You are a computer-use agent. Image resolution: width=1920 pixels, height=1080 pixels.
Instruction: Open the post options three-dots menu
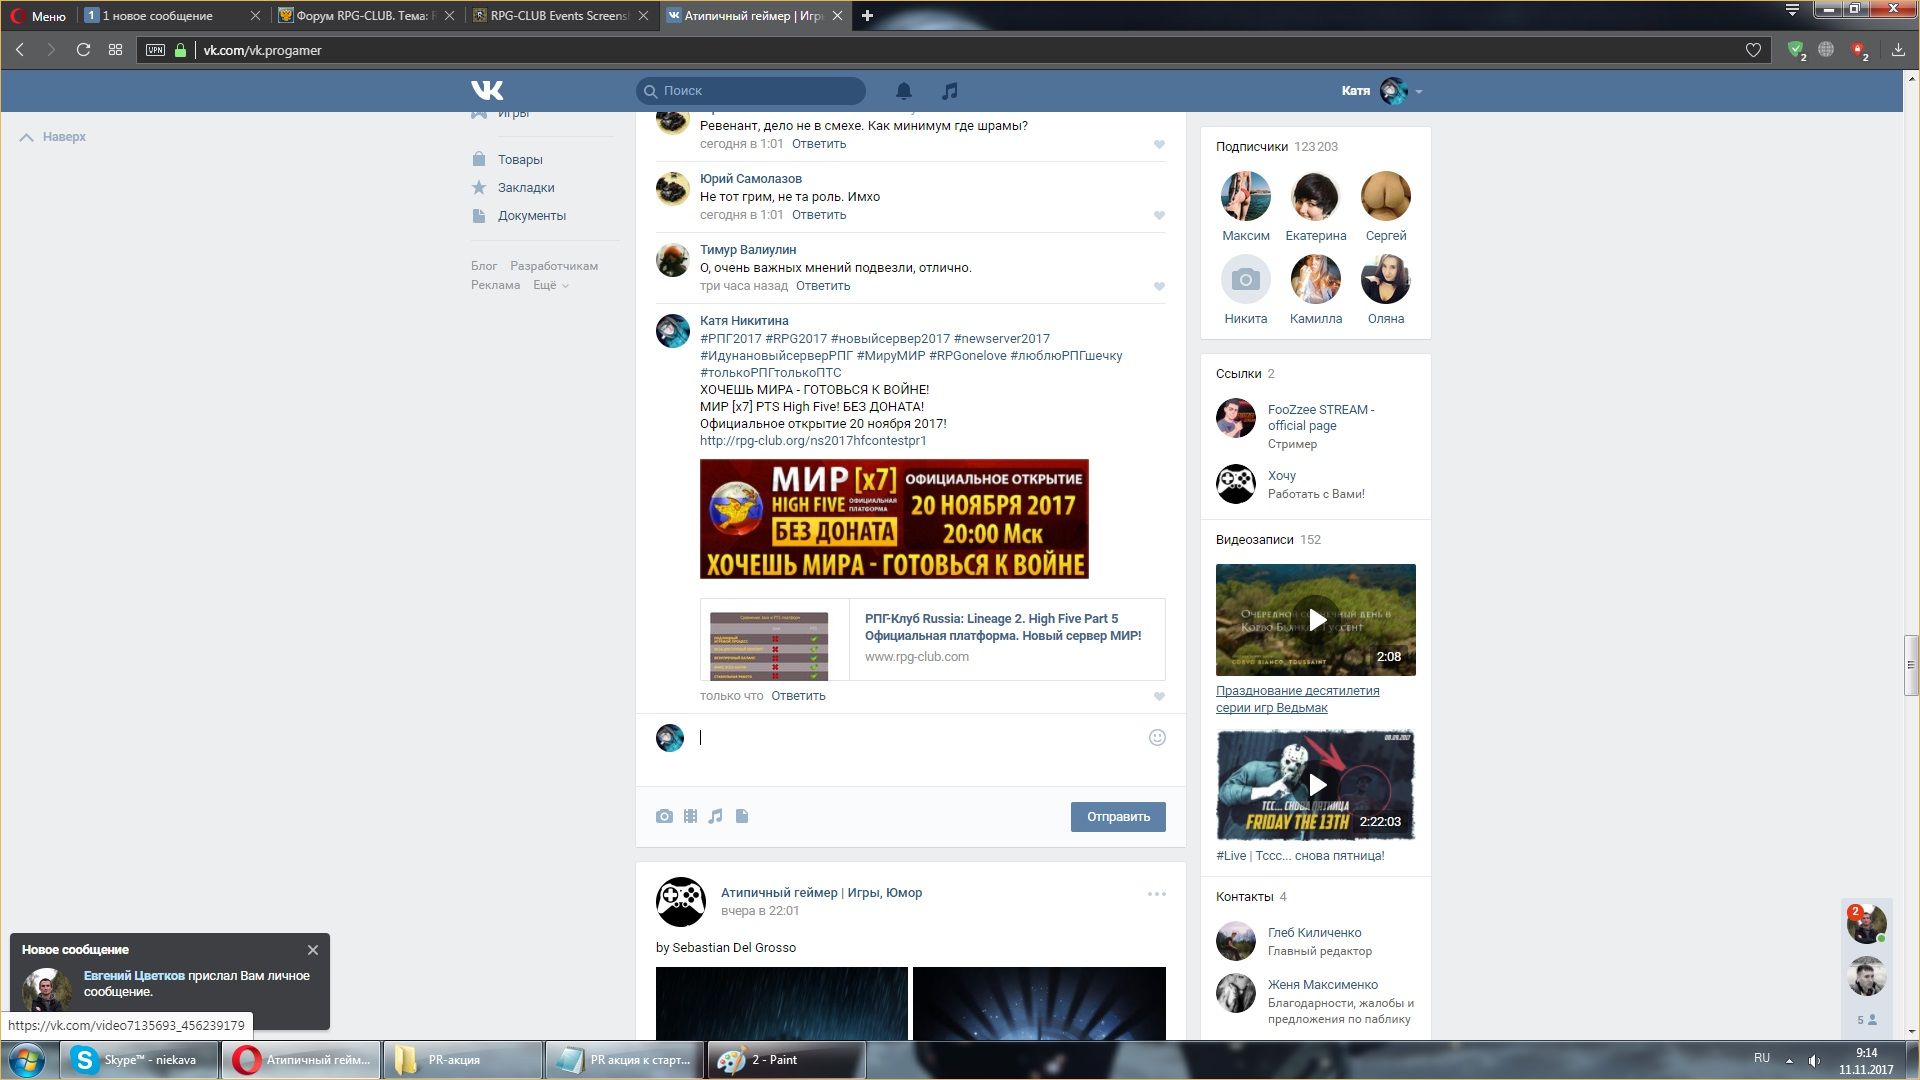pos(1156,894)
